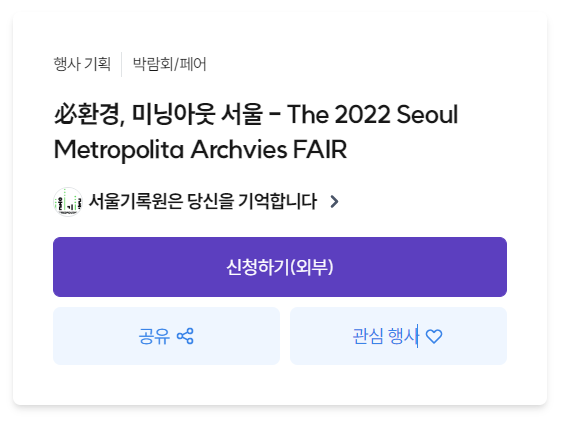
Task: Click the 신청하기(외부) white text label
Action: [280, 267]
